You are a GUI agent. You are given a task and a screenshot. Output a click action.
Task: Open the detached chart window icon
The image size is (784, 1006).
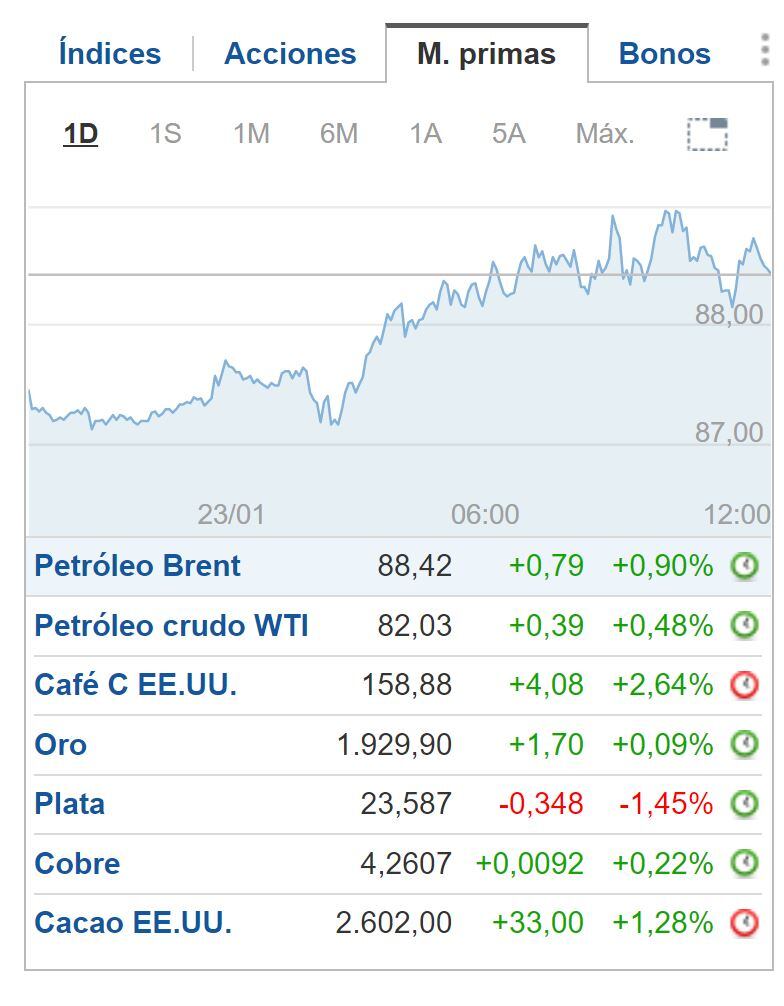click(x=707, y=134)
